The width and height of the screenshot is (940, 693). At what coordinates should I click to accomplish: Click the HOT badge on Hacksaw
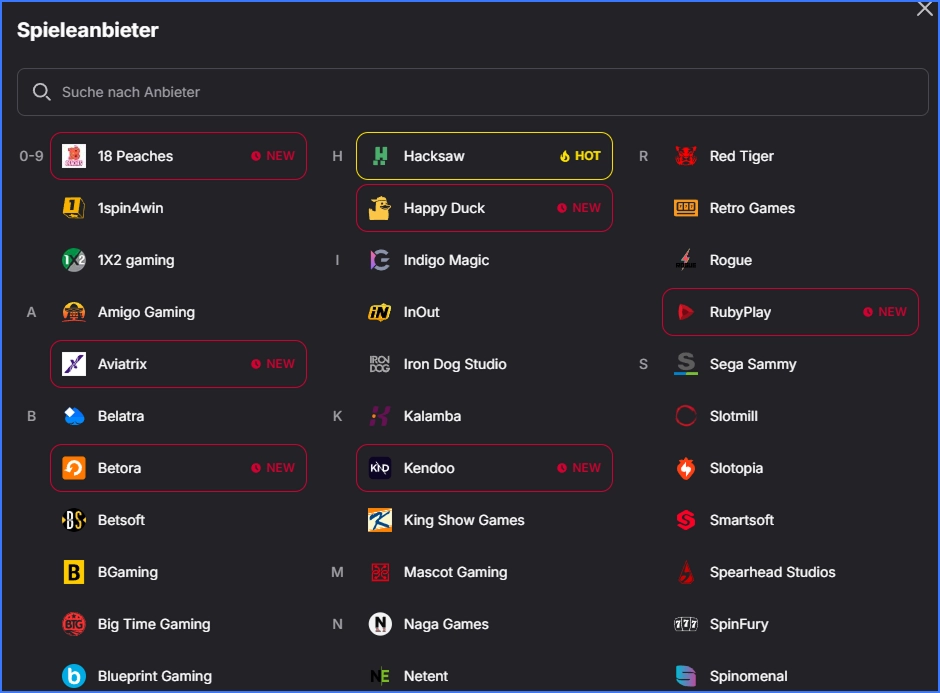click(x=580, y=156)
